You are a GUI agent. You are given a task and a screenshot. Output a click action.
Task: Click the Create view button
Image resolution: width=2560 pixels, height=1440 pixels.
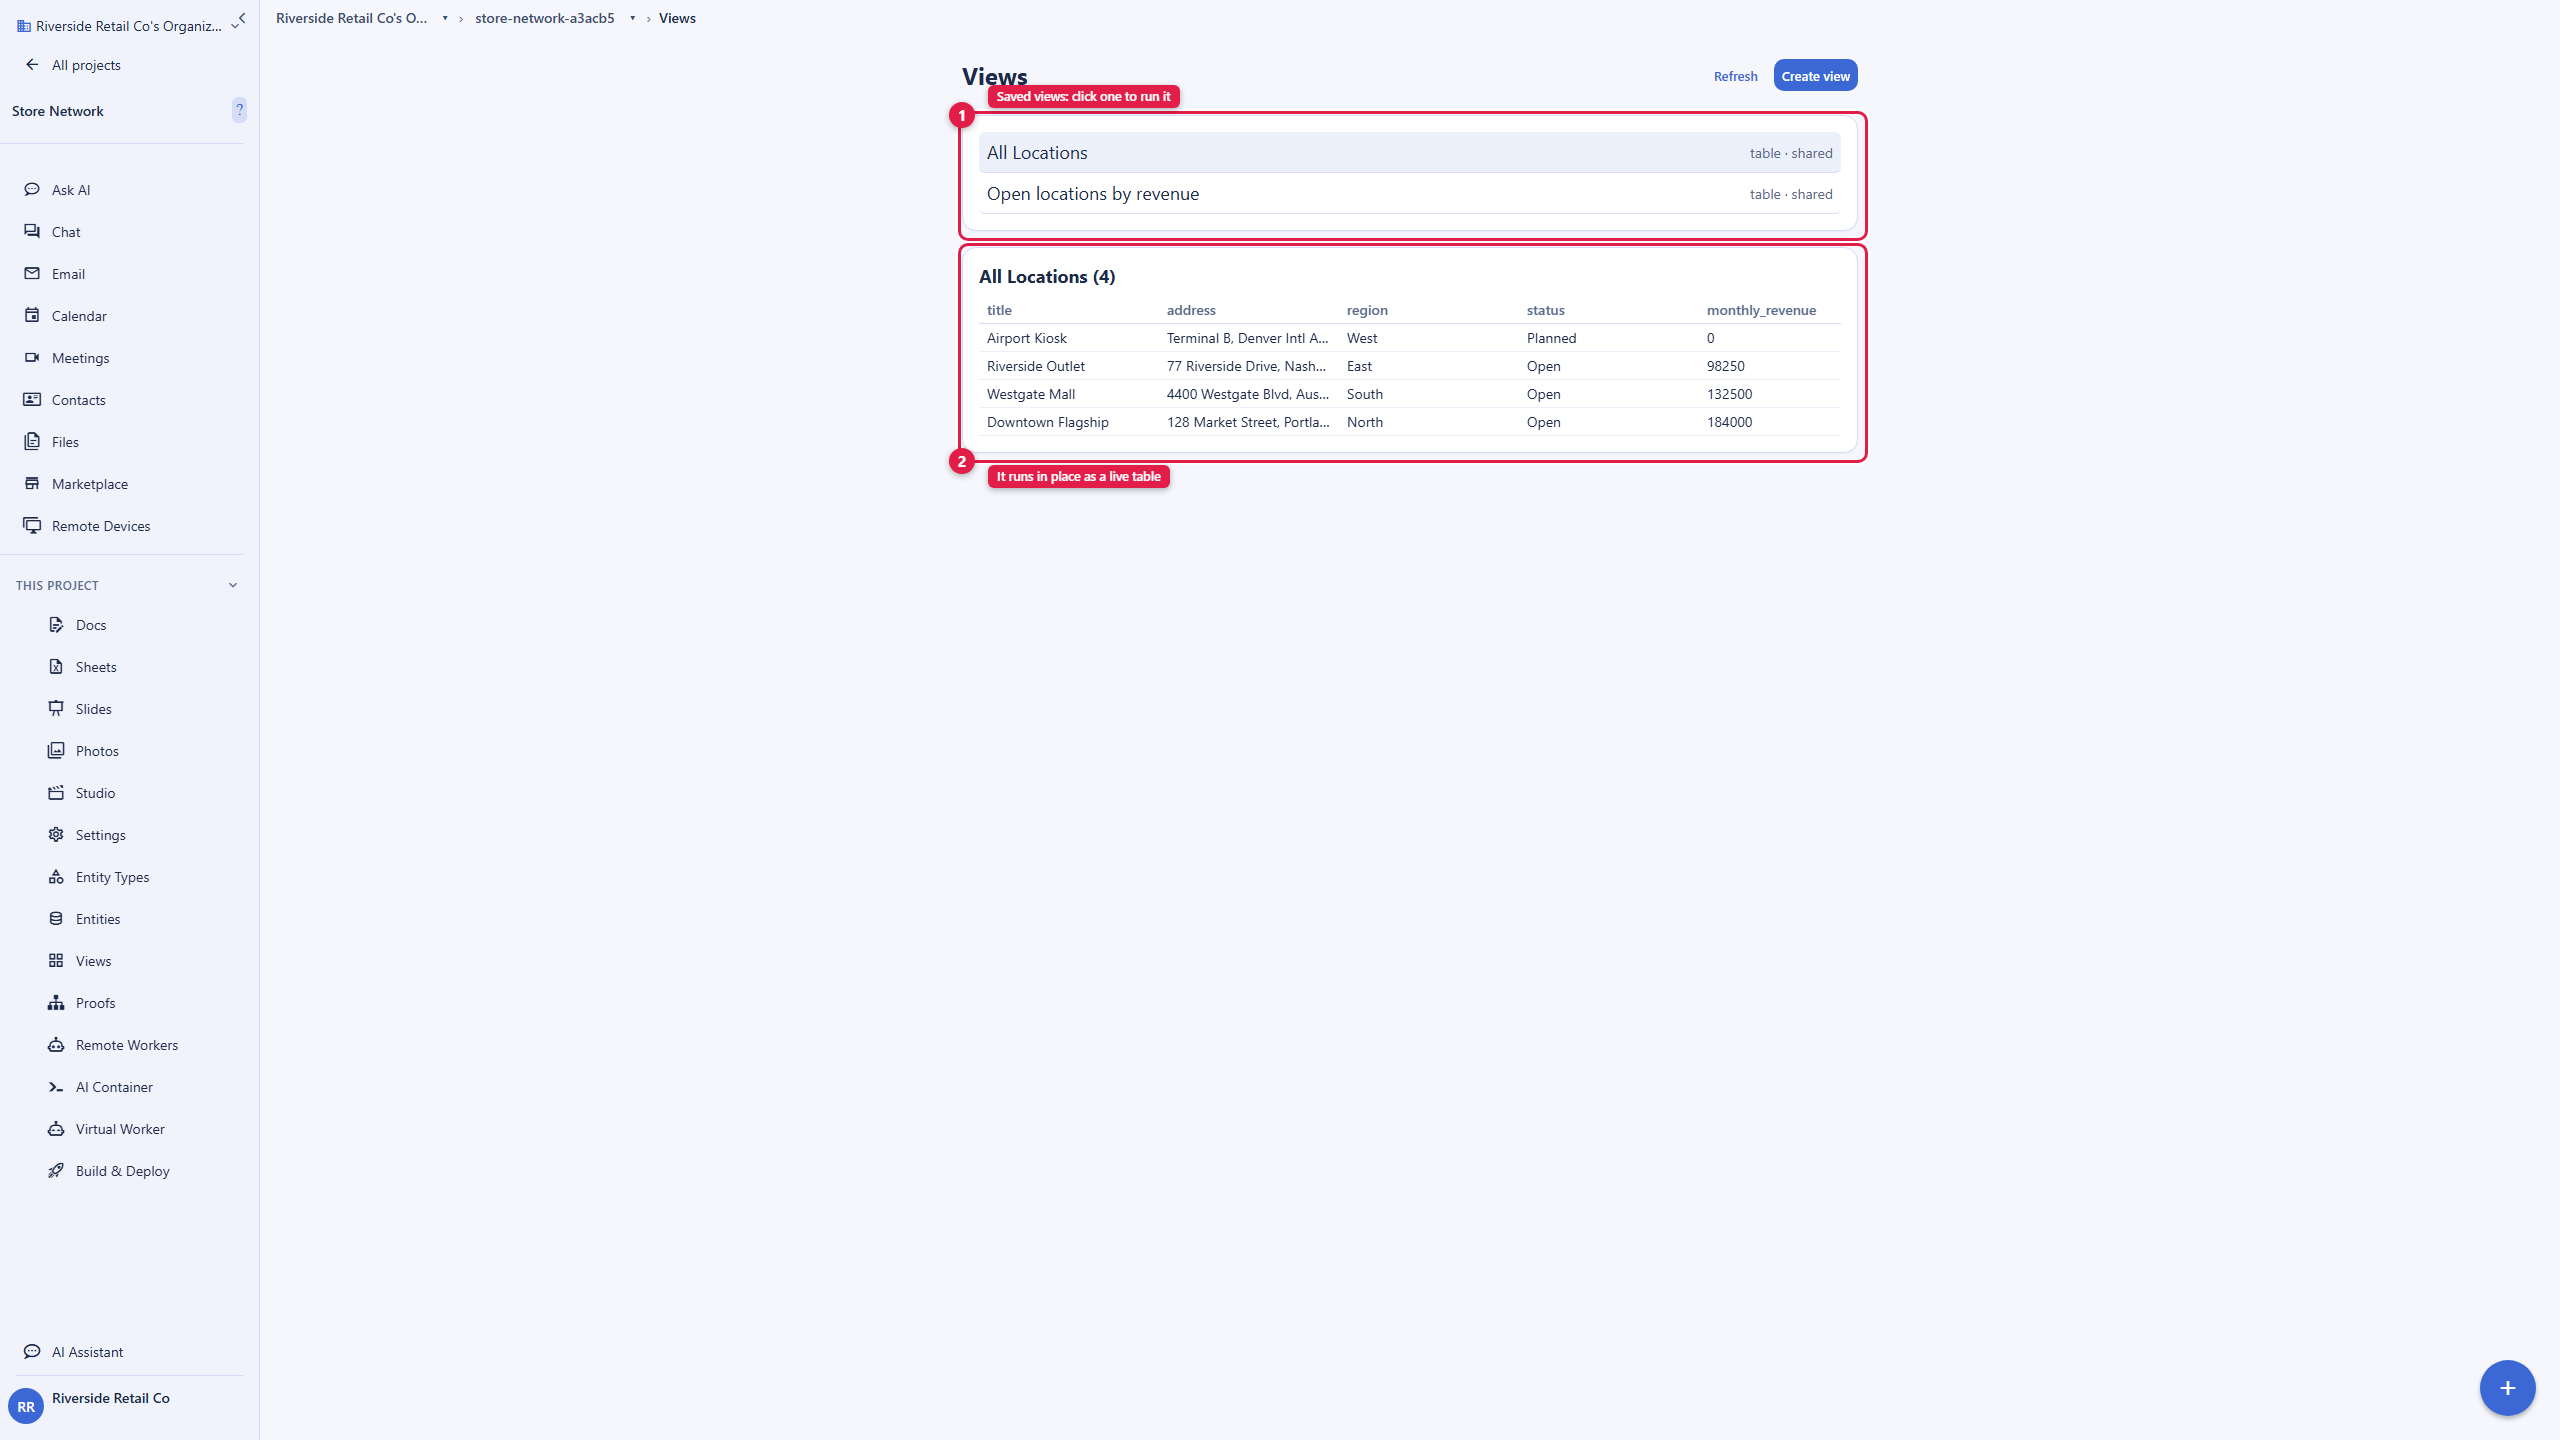pyautogui.click(x=1815, y=75)
